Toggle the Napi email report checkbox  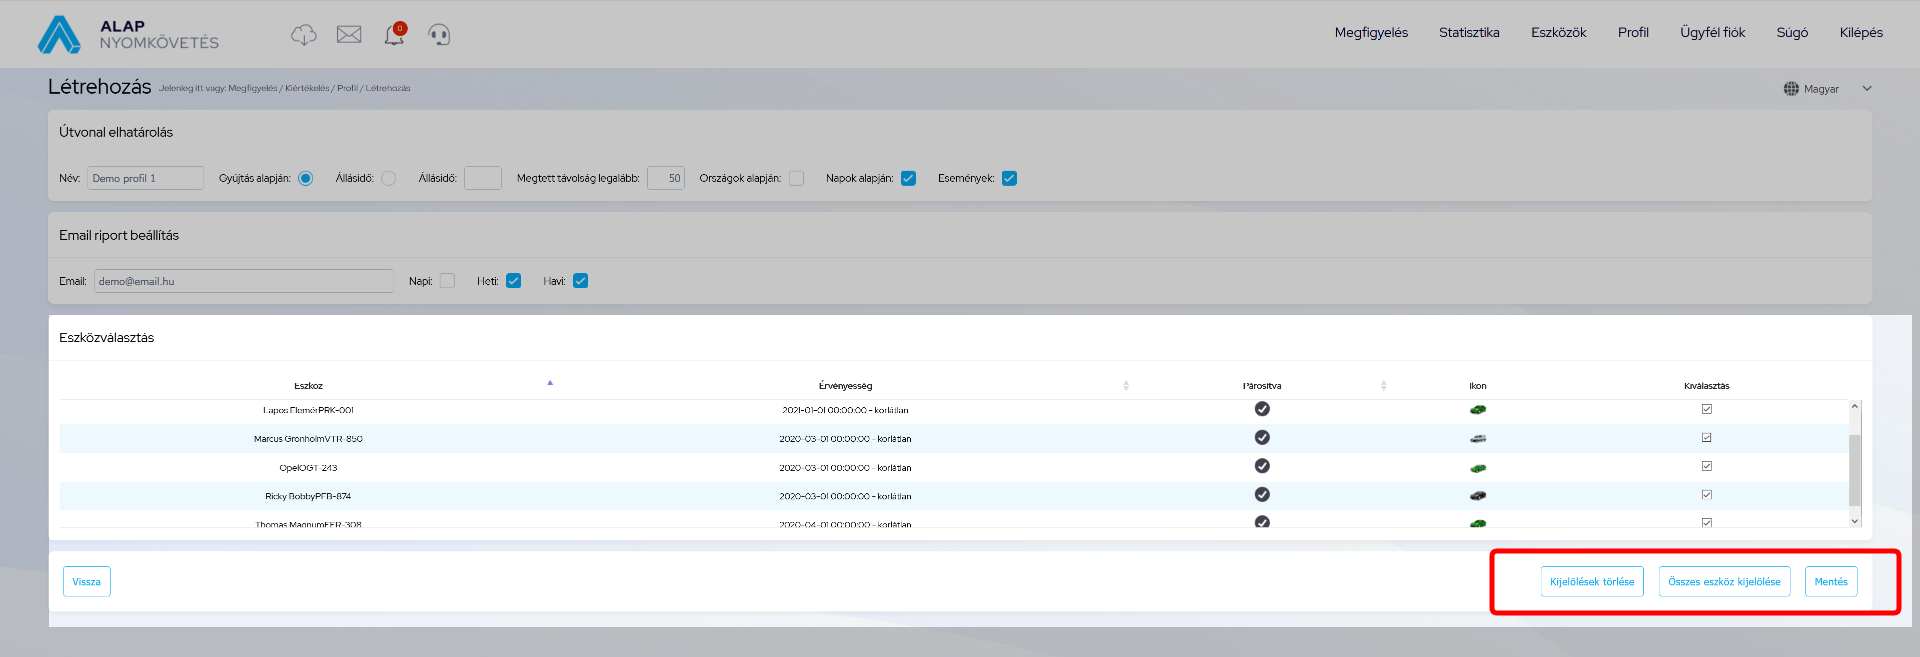pos(447,281)
